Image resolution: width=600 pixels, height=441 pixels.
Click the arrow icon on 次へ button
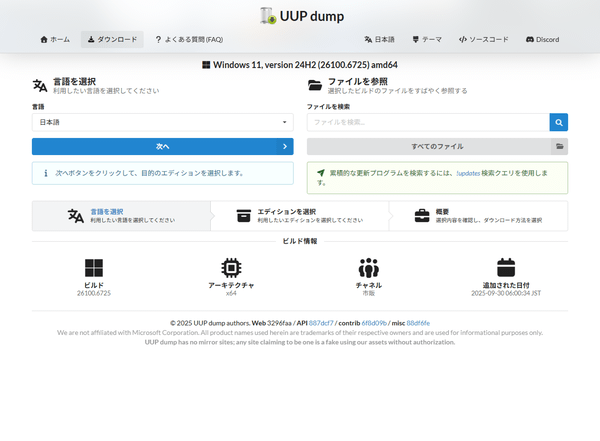click(x=285, y=146)
